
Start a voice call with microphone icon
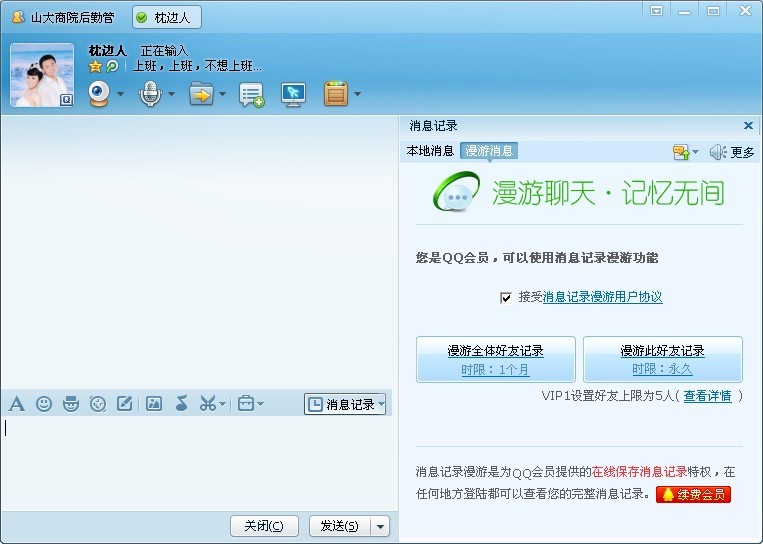click(x=150, y=93)
